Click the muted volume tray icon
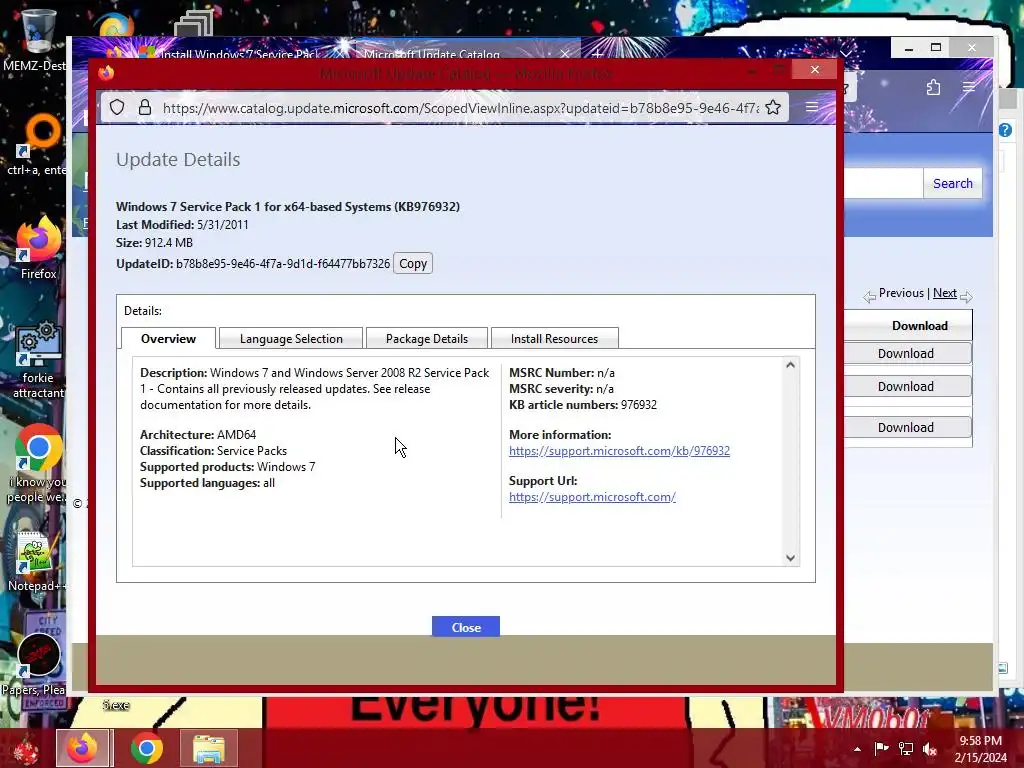This screenshot has height=768, width=1024. click(x=930, y=748)
